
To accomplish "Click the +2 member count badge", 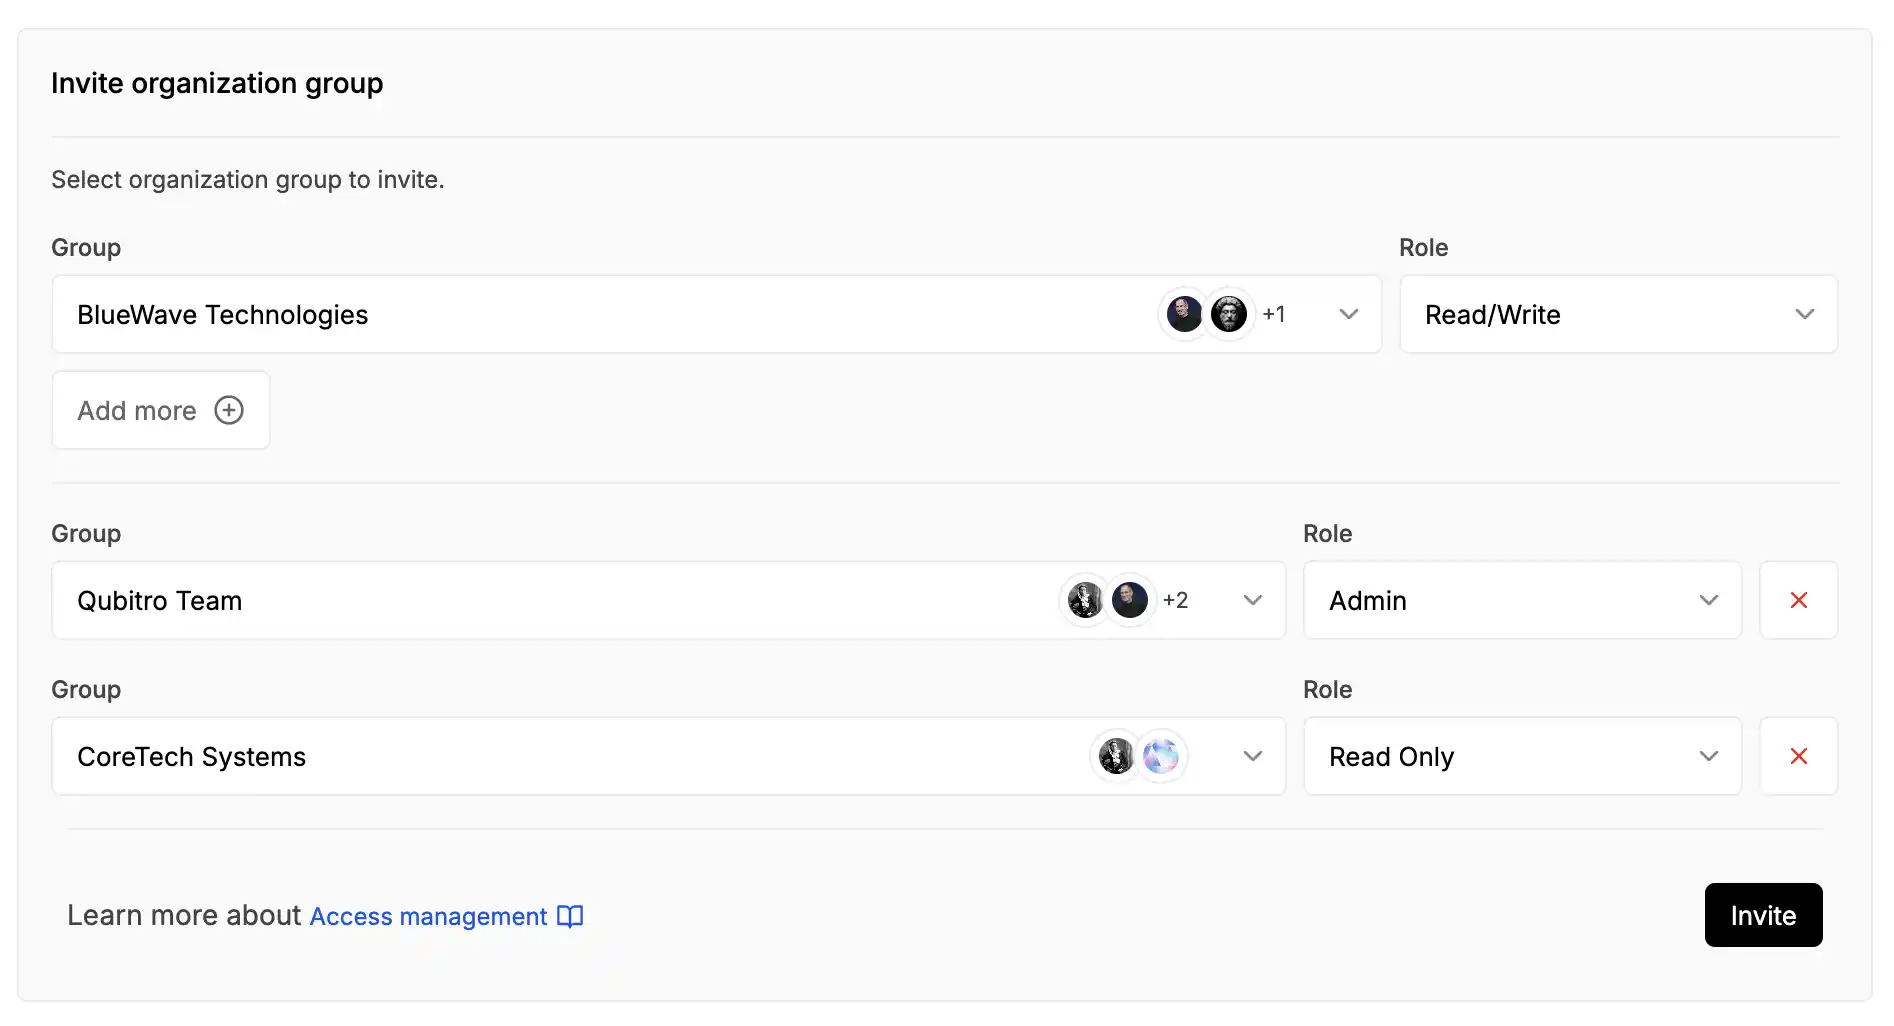I will tap(1175, 600).
